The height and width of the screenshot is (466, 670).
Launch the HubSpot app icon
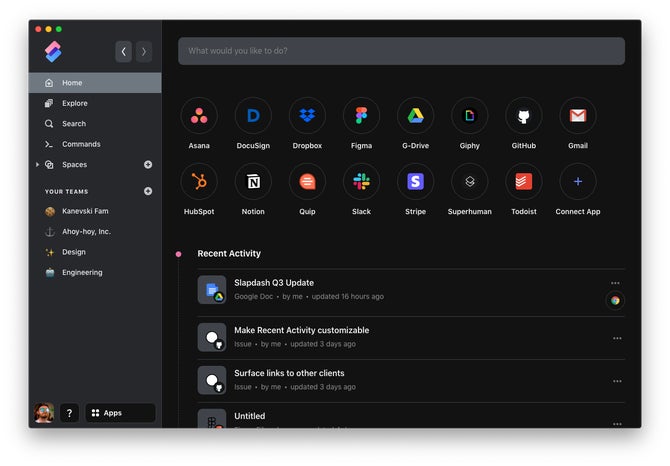[199, 182]
